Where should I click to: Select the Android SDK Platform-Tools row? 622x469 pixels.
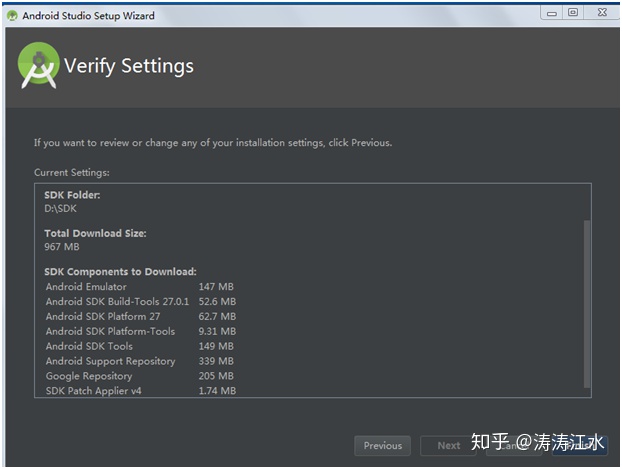tap(140, 331)
